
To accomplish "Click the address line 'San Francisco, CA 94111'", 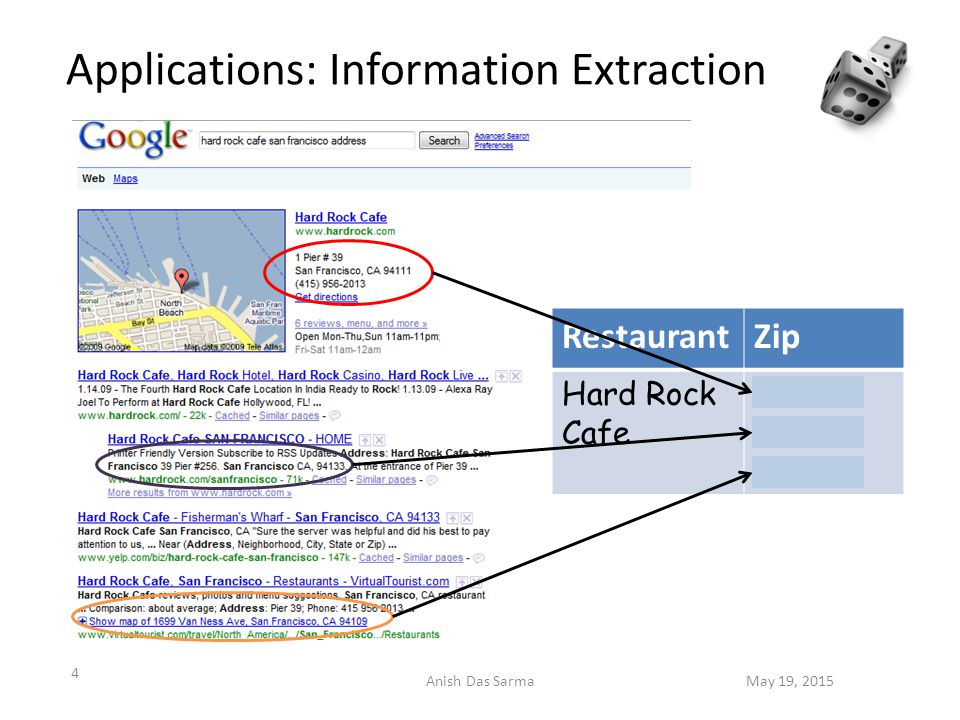I will (x=353, y=271).
